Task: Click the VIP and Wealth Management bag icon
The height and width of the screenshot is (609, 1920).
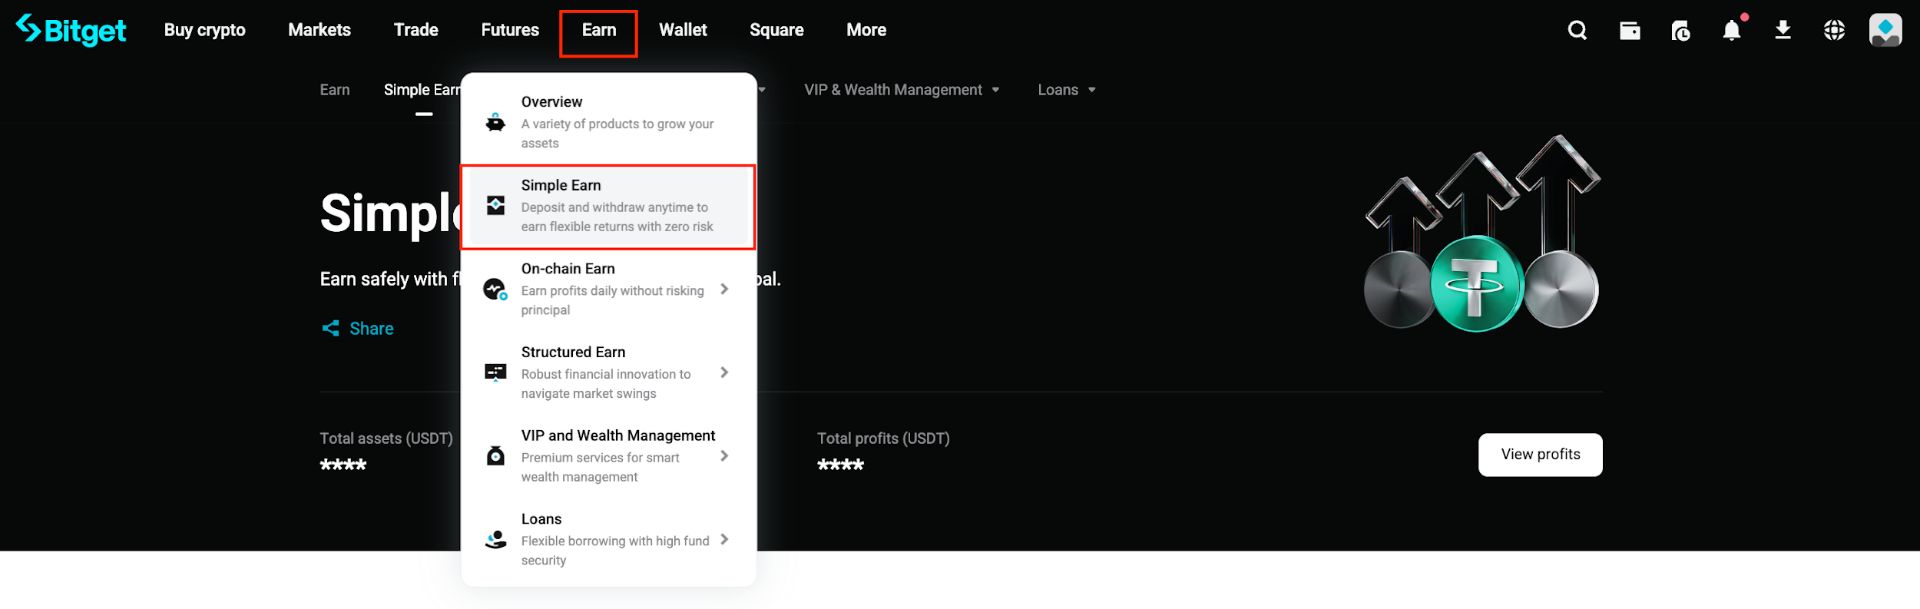Action: coord(495,455)
